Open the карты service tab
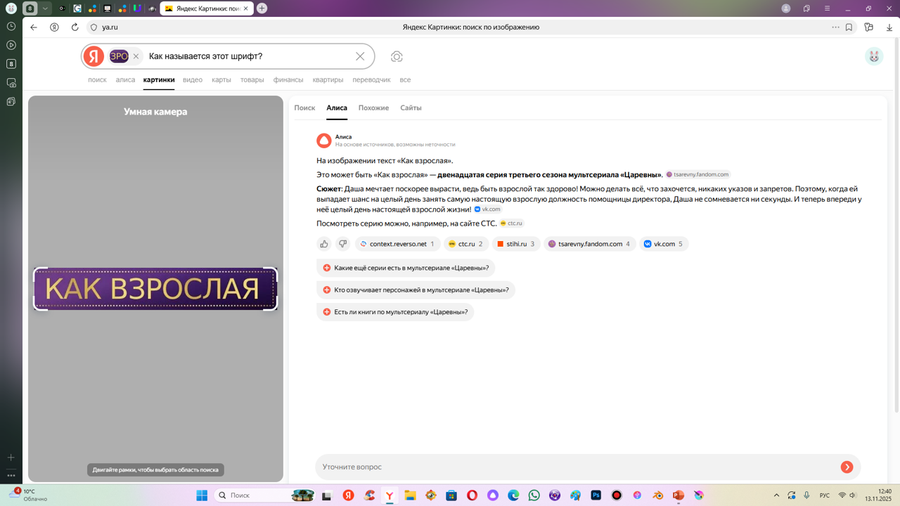Viewport: 900px width, 506px height. (x=221, y=80)
